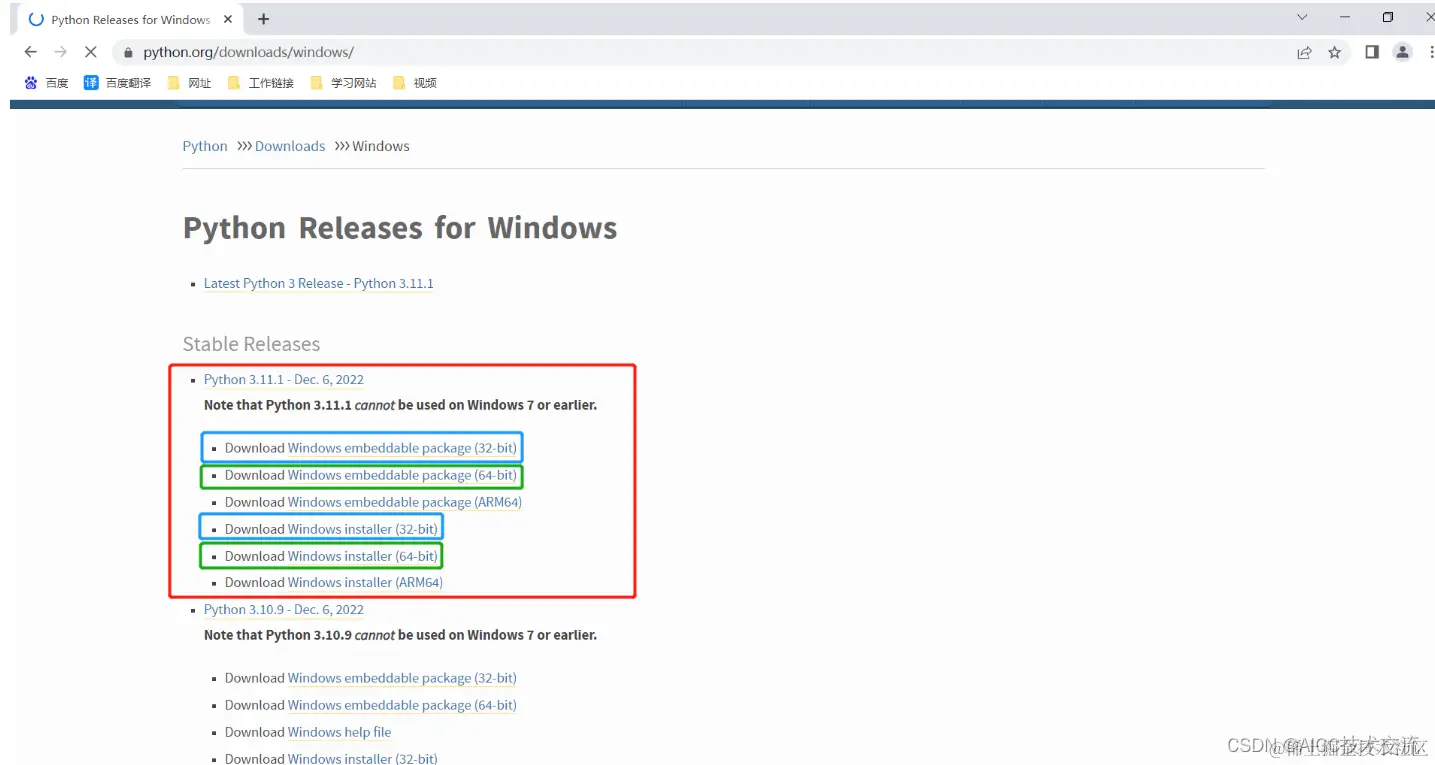Click the Stable Releases heading

click(251, 344)
